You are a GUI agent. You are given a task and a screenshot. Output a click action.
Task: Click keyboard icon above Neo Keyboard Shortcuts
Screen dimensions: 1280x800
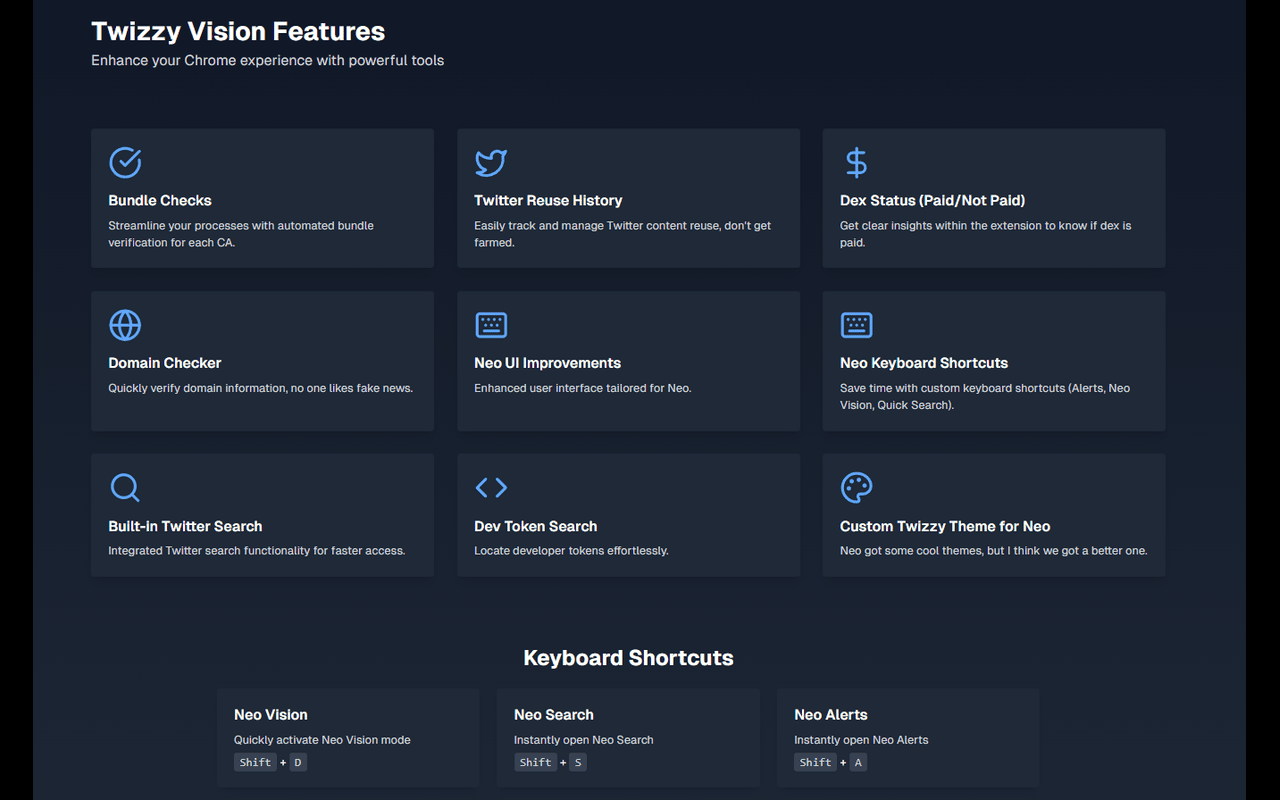click(856, 325)
